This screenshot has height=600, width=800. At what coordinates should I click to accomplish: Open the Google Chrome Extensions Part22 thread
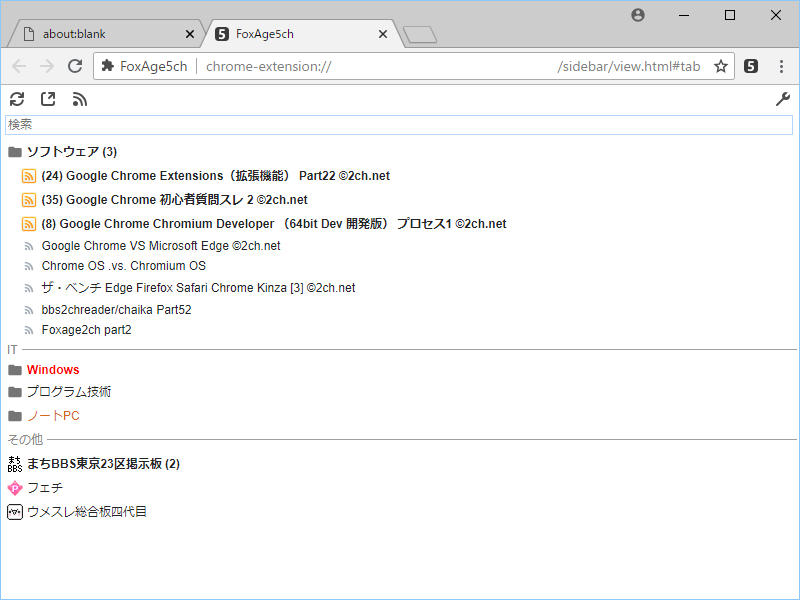click(215, 176)
